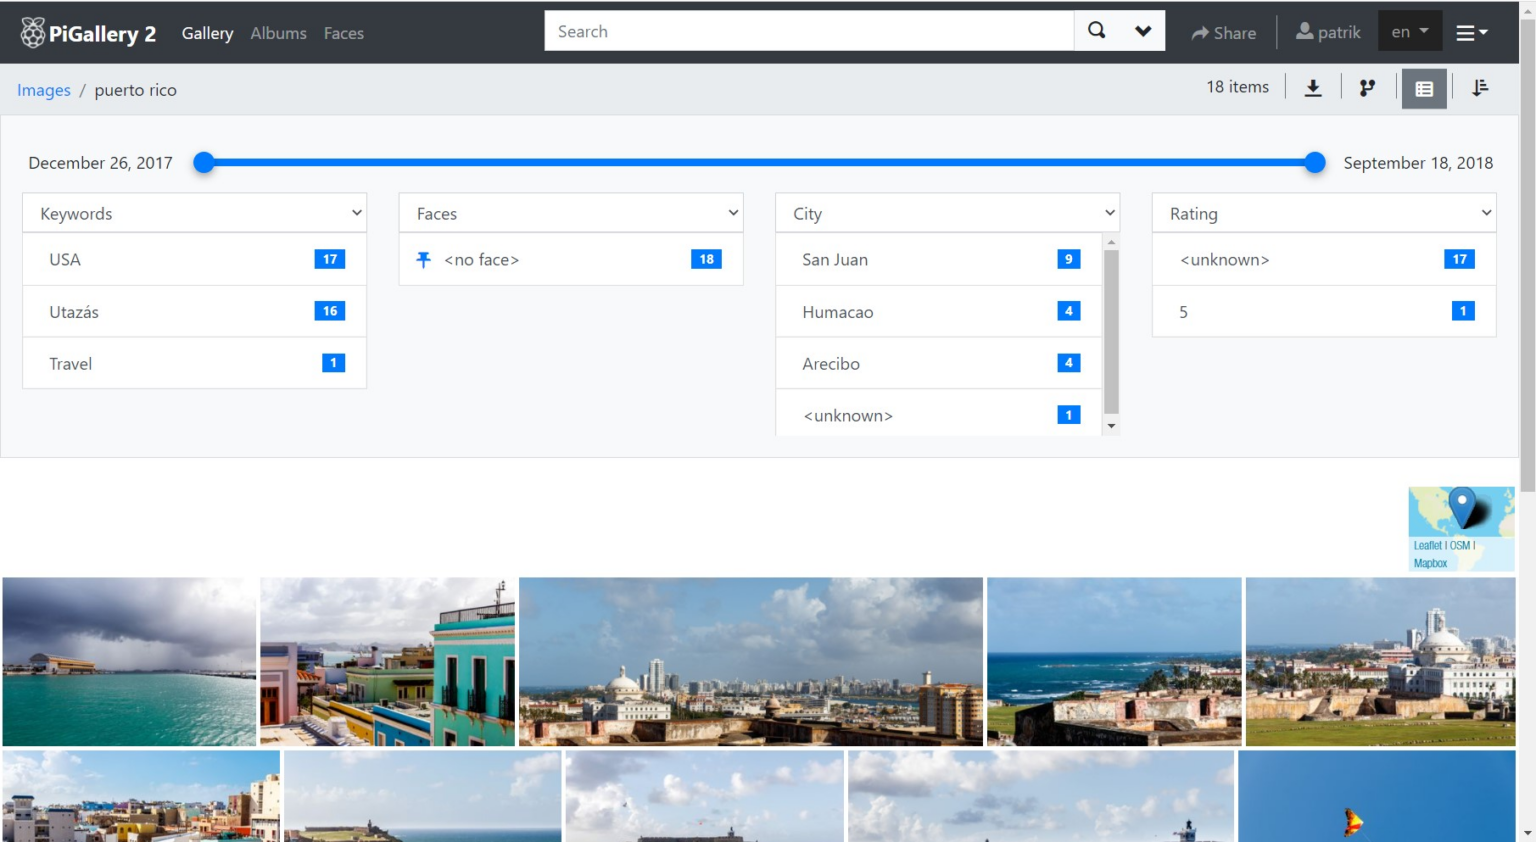The image size is (1536, 842).
Task: Click the grid/list view icon
Action: pos(1423,87)
